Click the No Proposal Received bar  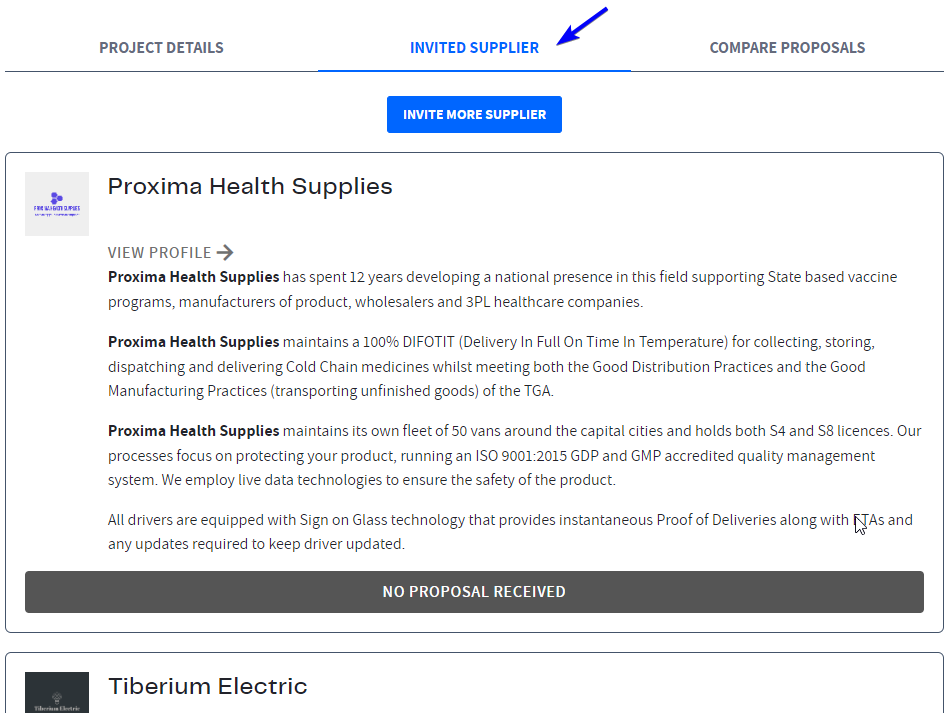(474, 592)
